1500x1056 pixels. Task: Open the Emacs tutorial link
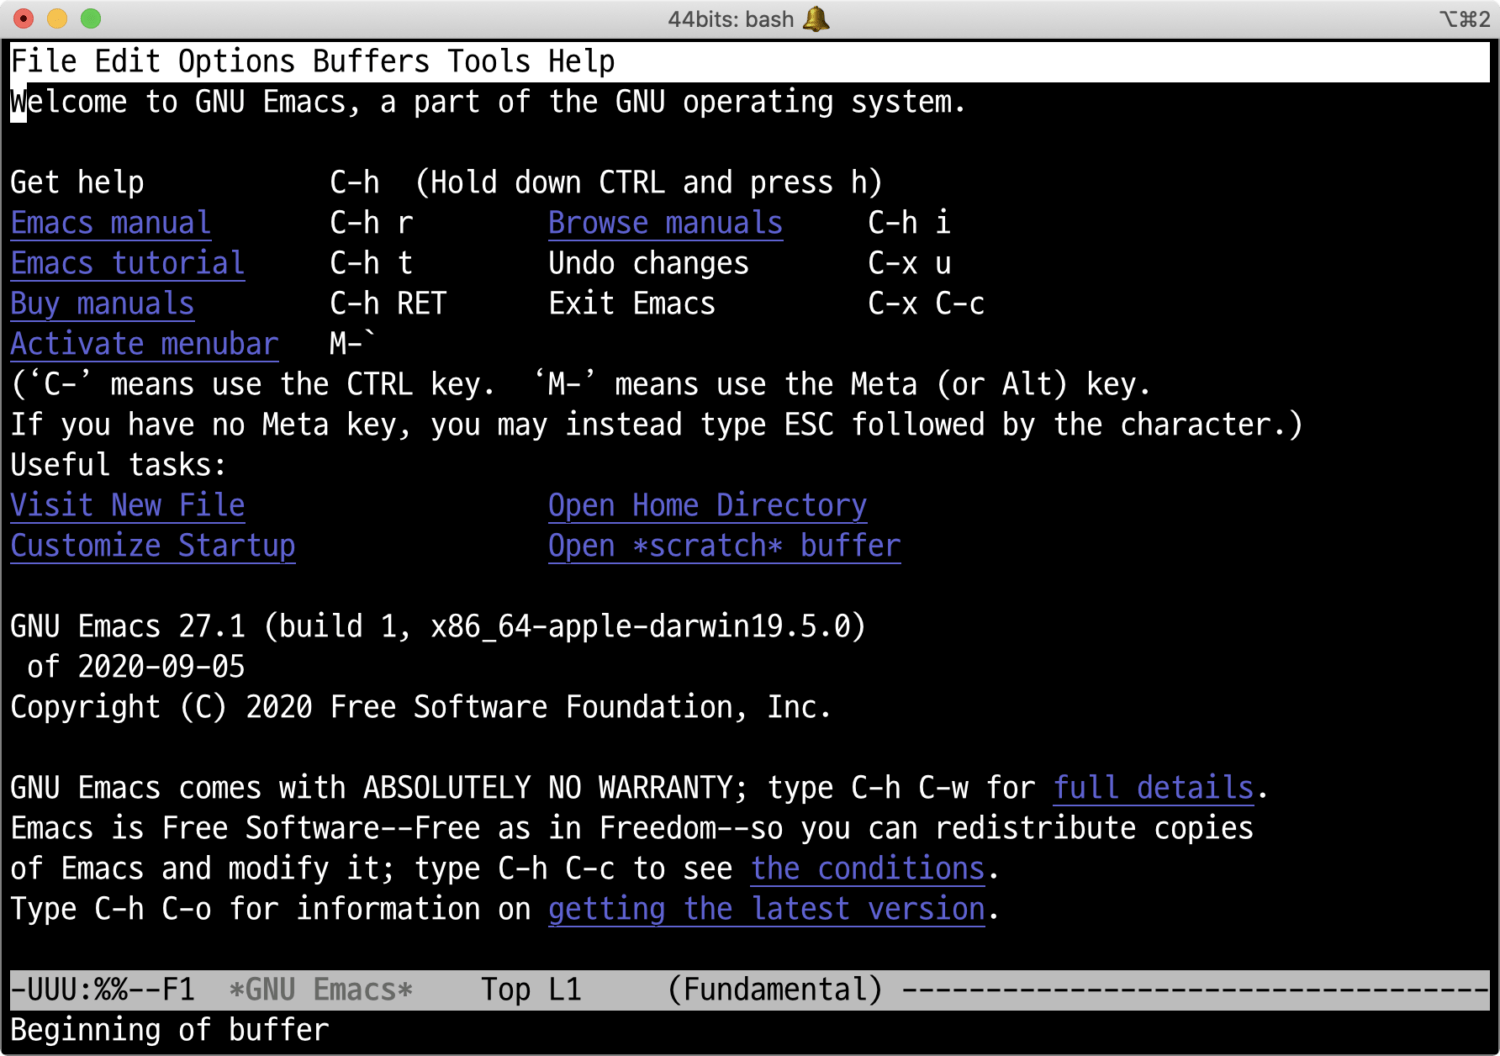tap(127, 263)
